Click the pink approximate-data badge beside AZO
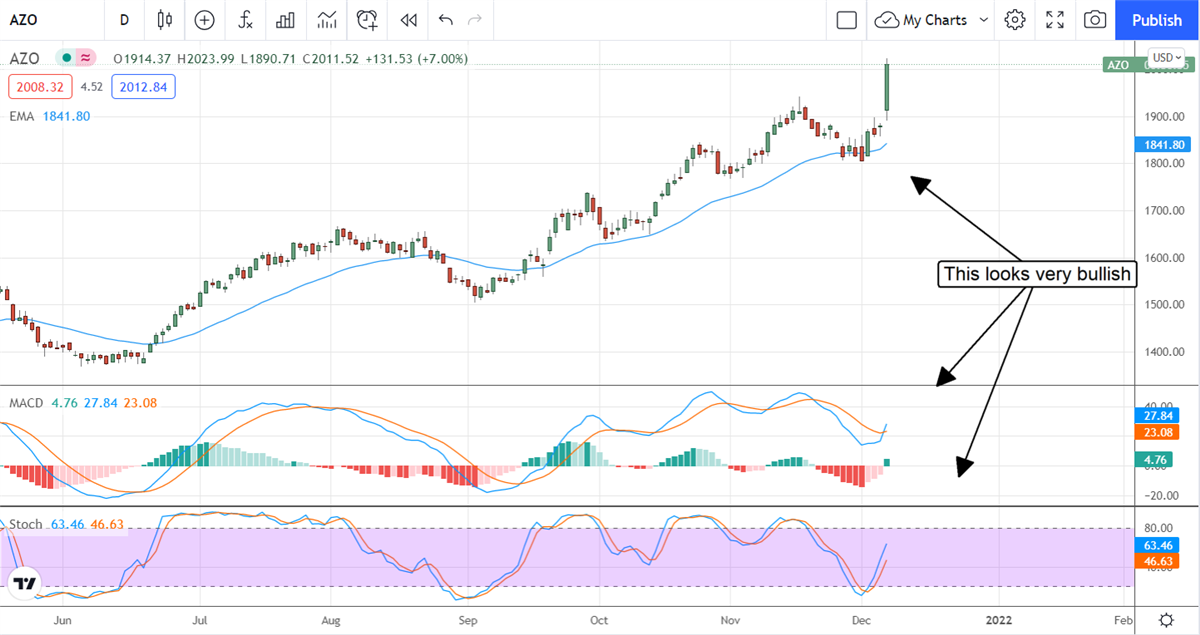The height and width of the screenshot is (635, 1200). click(x=86, y=59)
